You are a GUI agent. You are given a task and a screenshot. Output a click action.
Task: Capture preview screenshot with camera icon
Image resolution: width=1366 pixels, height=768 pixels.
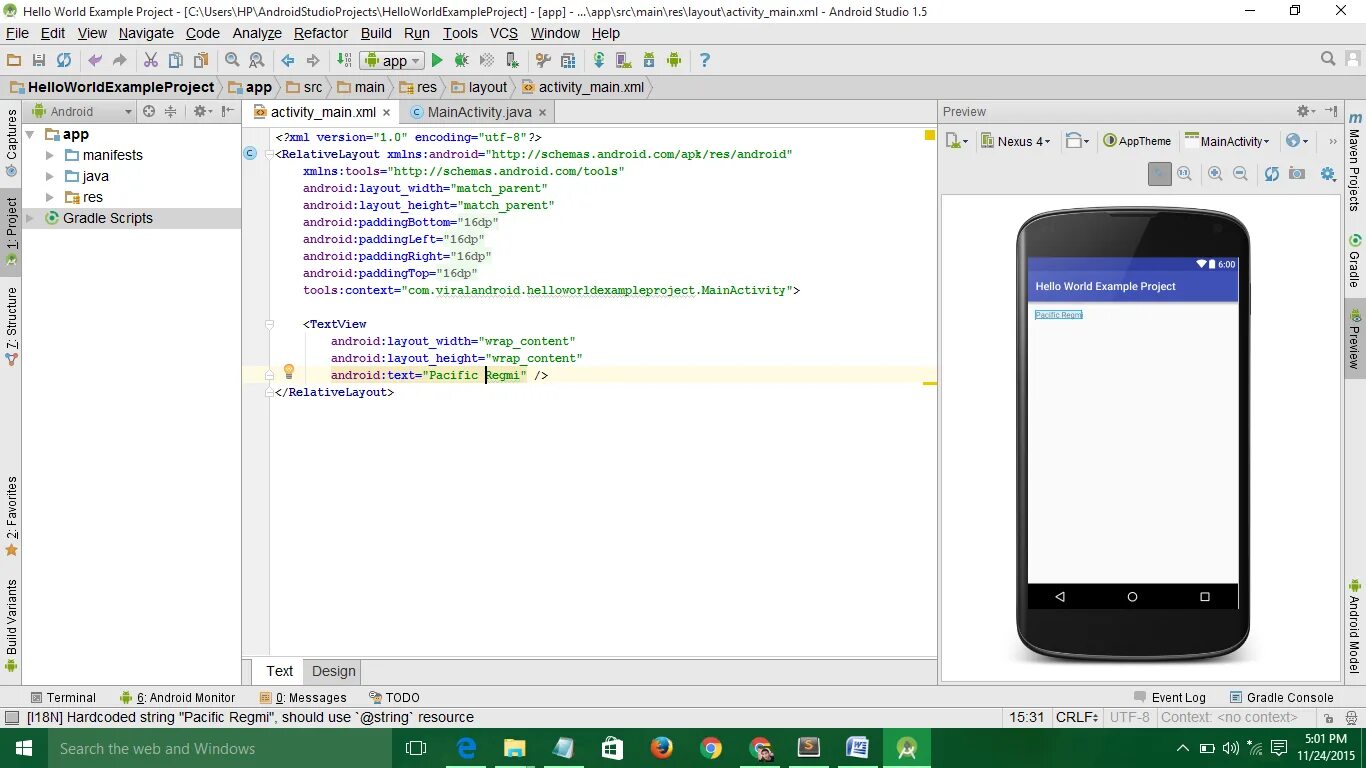tap(1297, 173)
